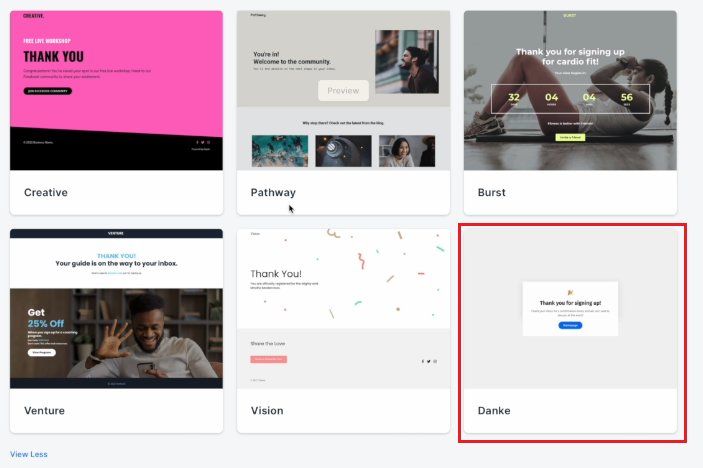Click the Preview button on Pathway template
Image resolution: width=703 pixels, height=468 pixels.
pos(343,91)
